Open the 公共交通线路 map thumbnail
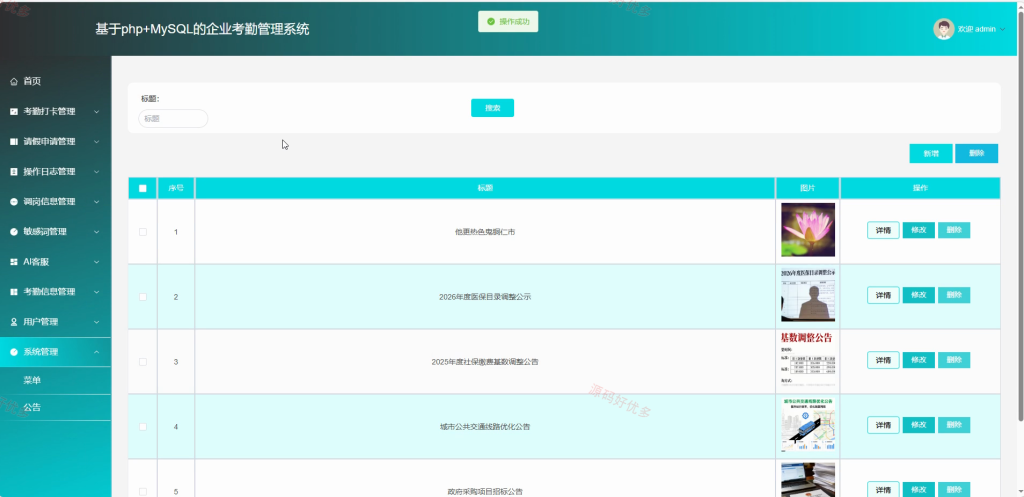This screenshot has width=1024, height=497. click(808, 425)
